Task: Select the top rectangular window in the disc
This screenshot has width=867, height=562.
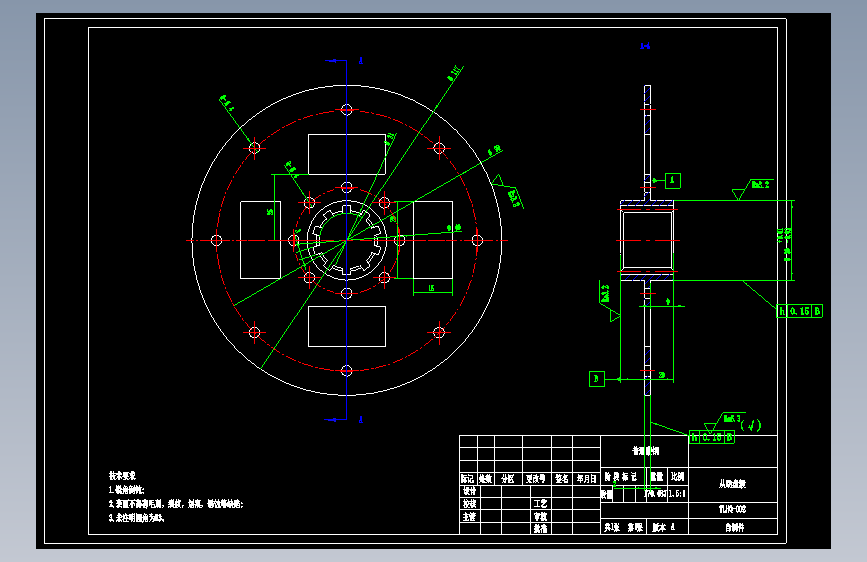Action: coord(347,154)
